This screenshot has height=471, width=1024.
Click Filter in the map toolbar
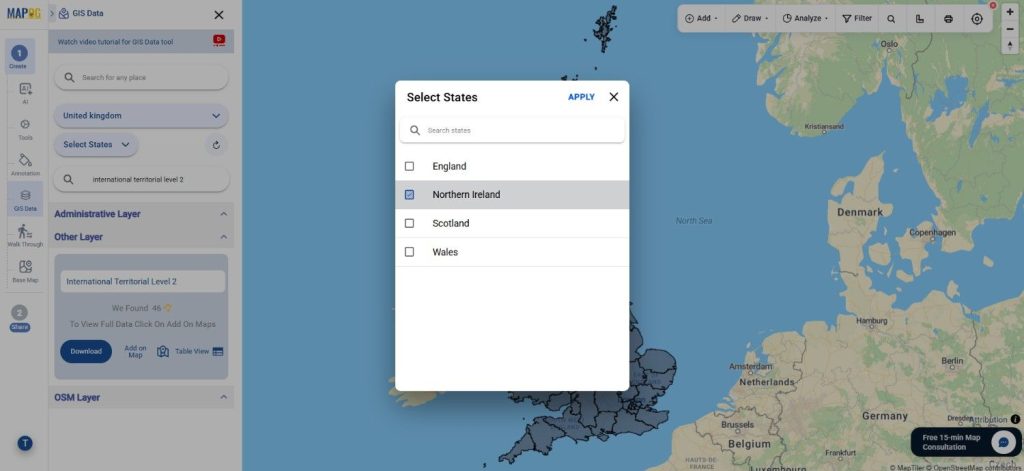click(857, 18)
